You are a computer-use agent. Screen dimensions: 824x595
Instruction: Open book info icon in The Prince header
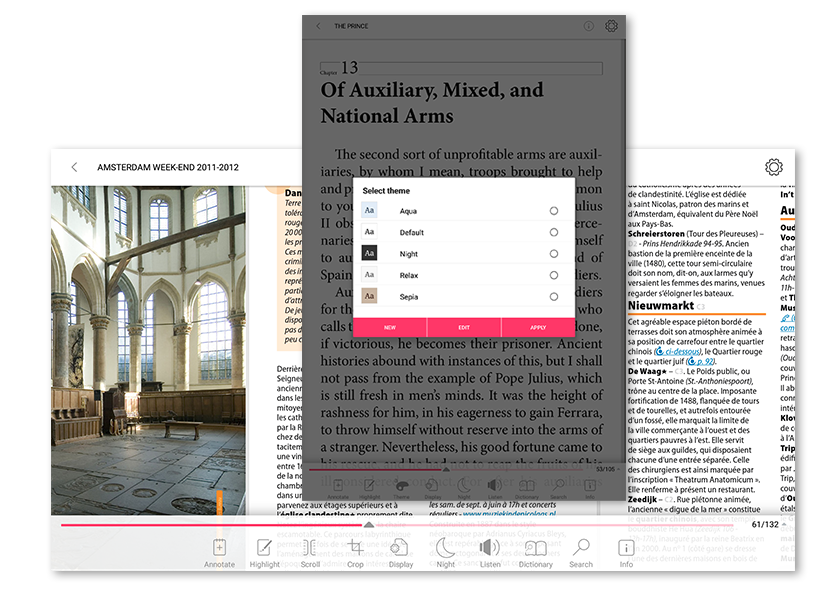[589, 26]
